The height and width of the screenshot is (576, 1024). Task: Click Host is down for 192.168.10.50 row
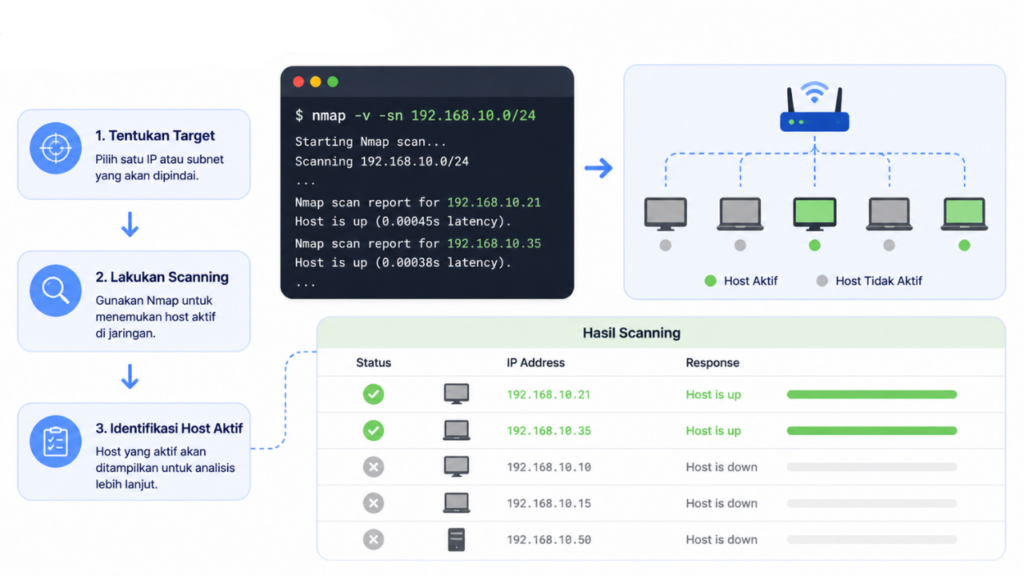click(722, 540)
